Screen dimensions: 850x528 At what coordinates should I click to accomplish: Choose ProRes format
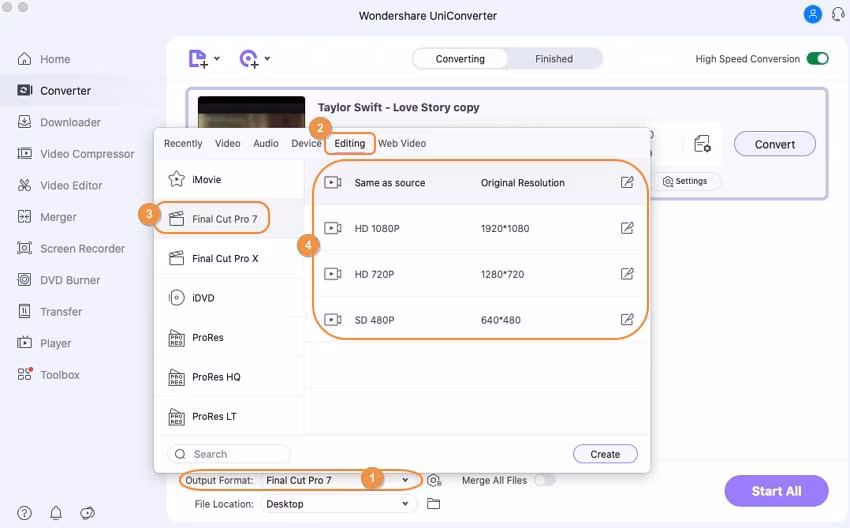(229, 337)
